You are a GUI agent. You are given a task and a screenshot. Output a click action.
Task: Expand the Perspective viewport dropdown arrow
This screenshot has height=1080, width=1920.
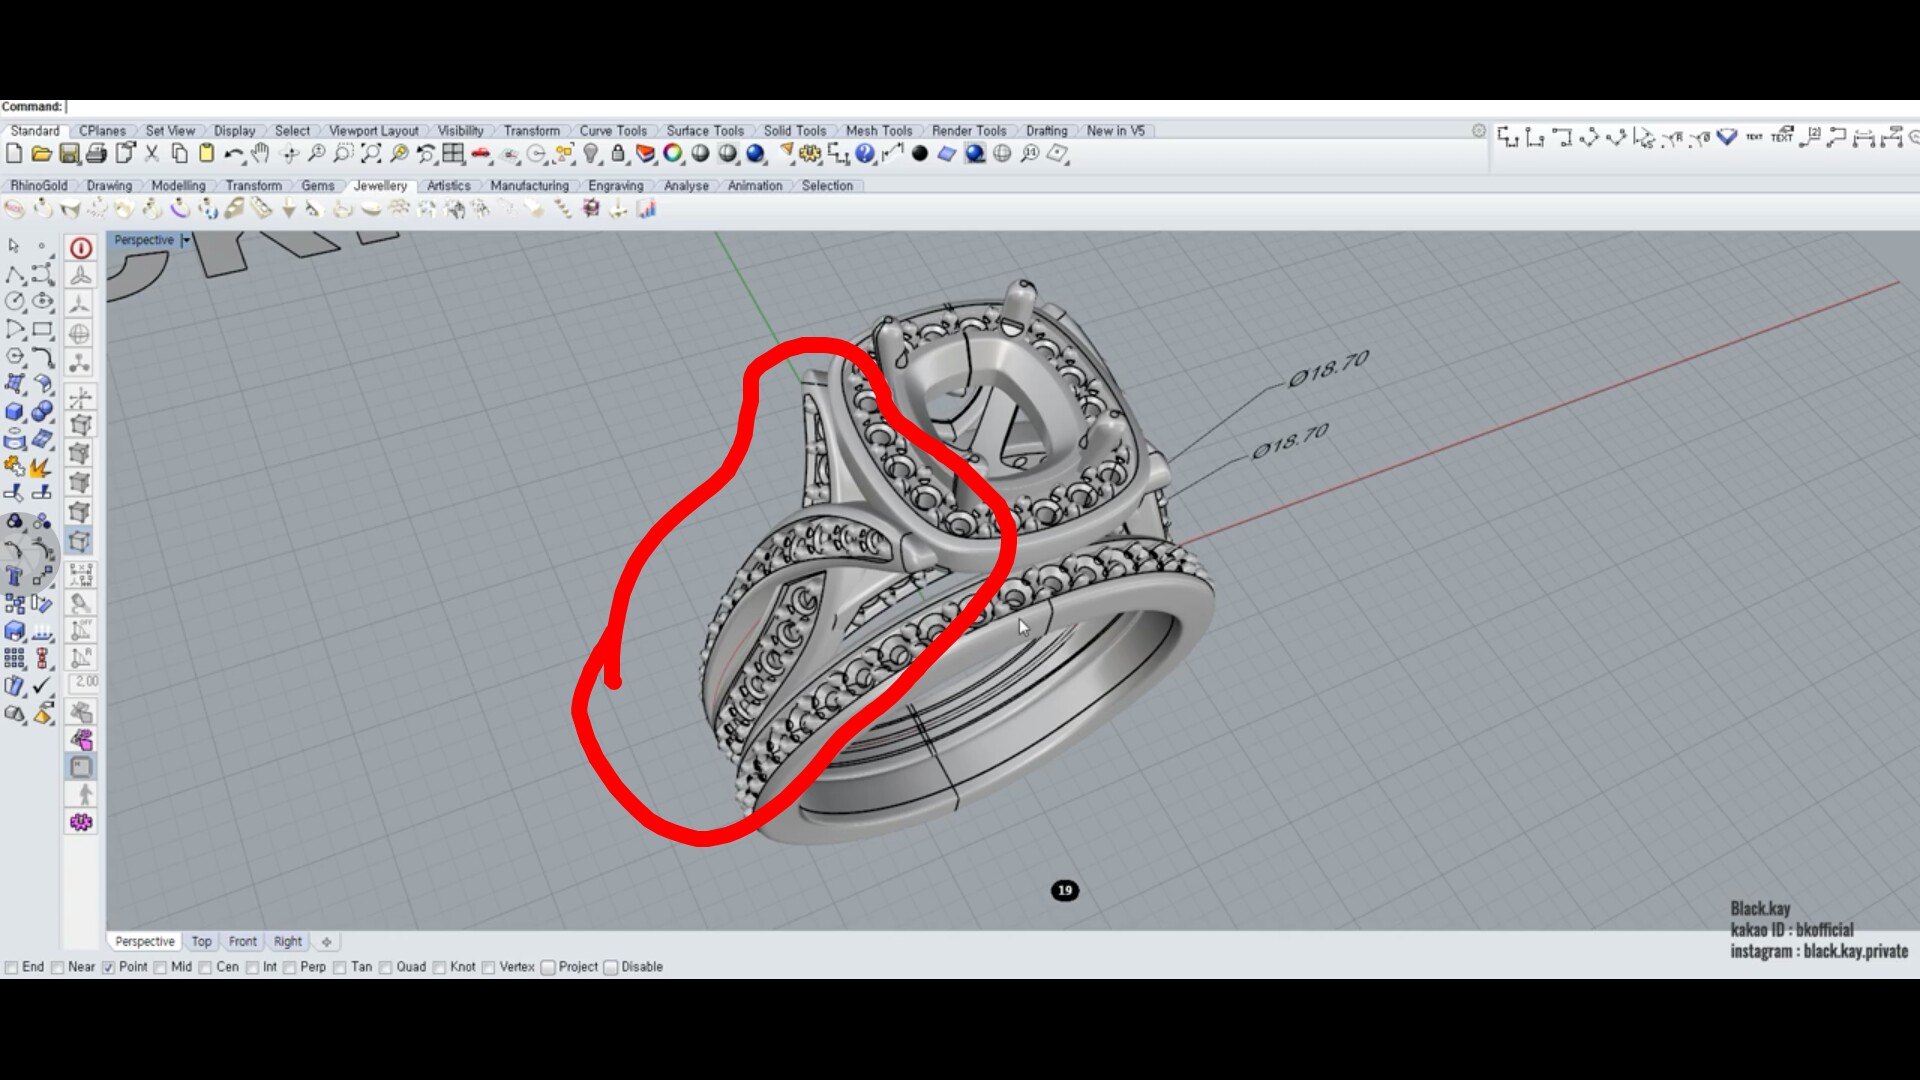coord(186,240)
